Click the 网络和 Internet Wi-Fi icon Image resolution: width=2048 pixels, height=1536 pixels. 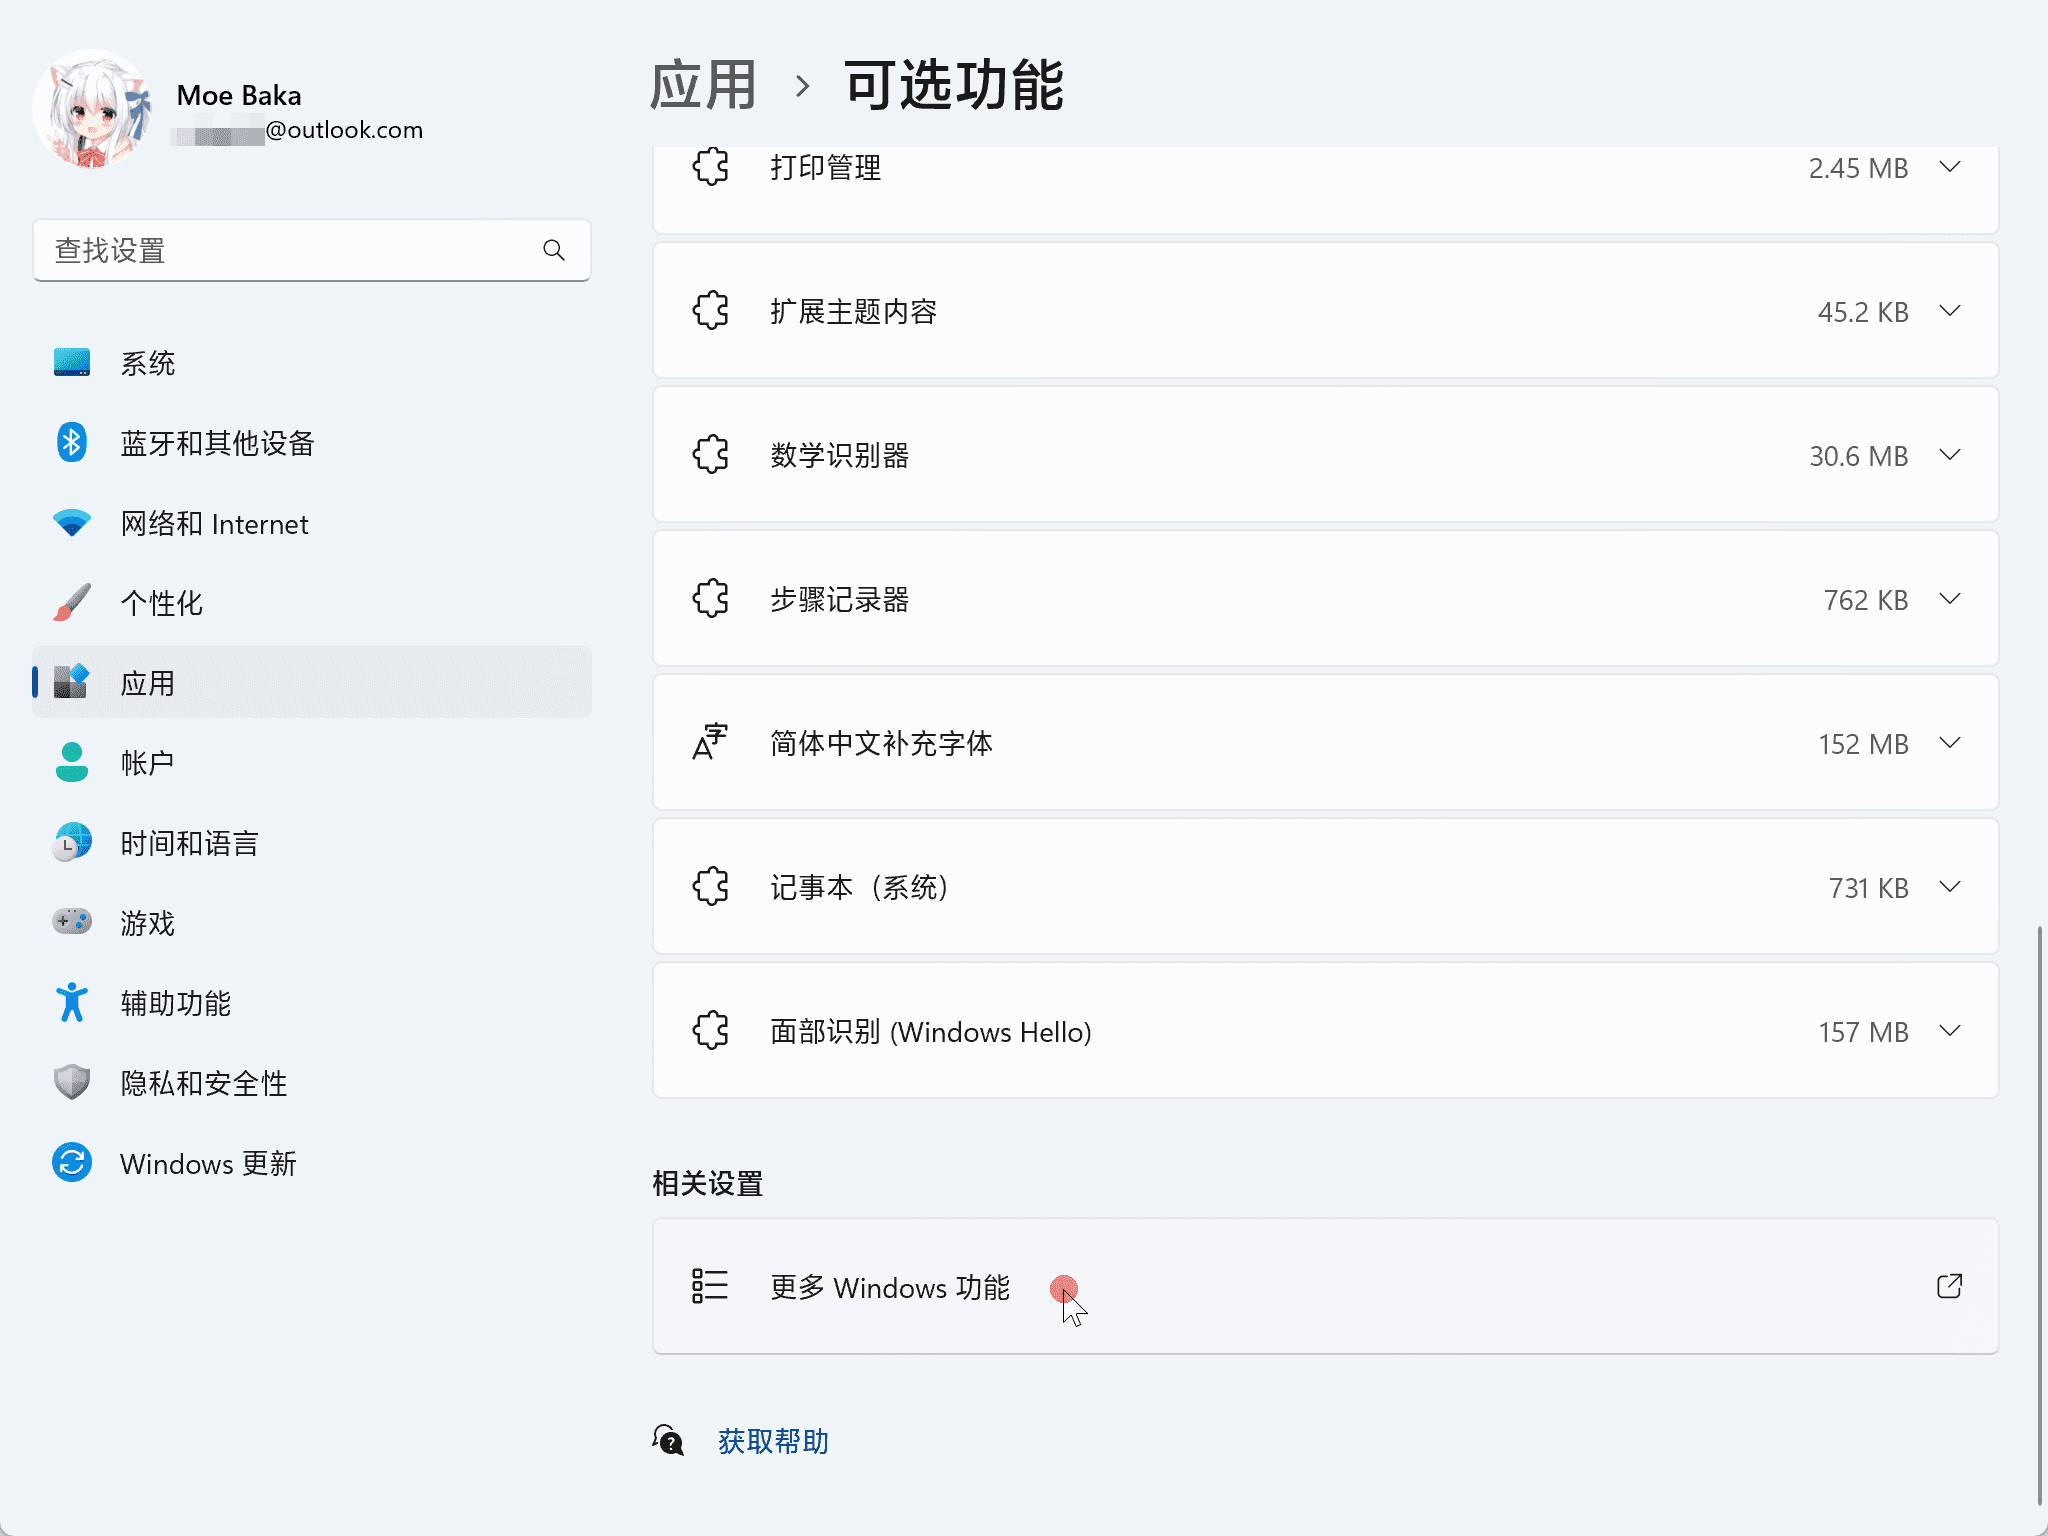click(x=71, y=522)
